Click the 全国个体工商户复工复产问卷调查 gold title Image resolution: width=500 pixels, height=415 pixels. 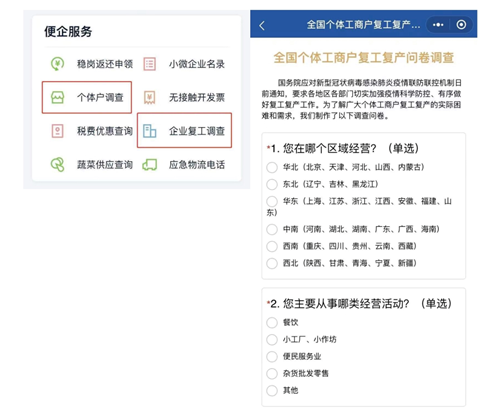(x=363, y=58)
